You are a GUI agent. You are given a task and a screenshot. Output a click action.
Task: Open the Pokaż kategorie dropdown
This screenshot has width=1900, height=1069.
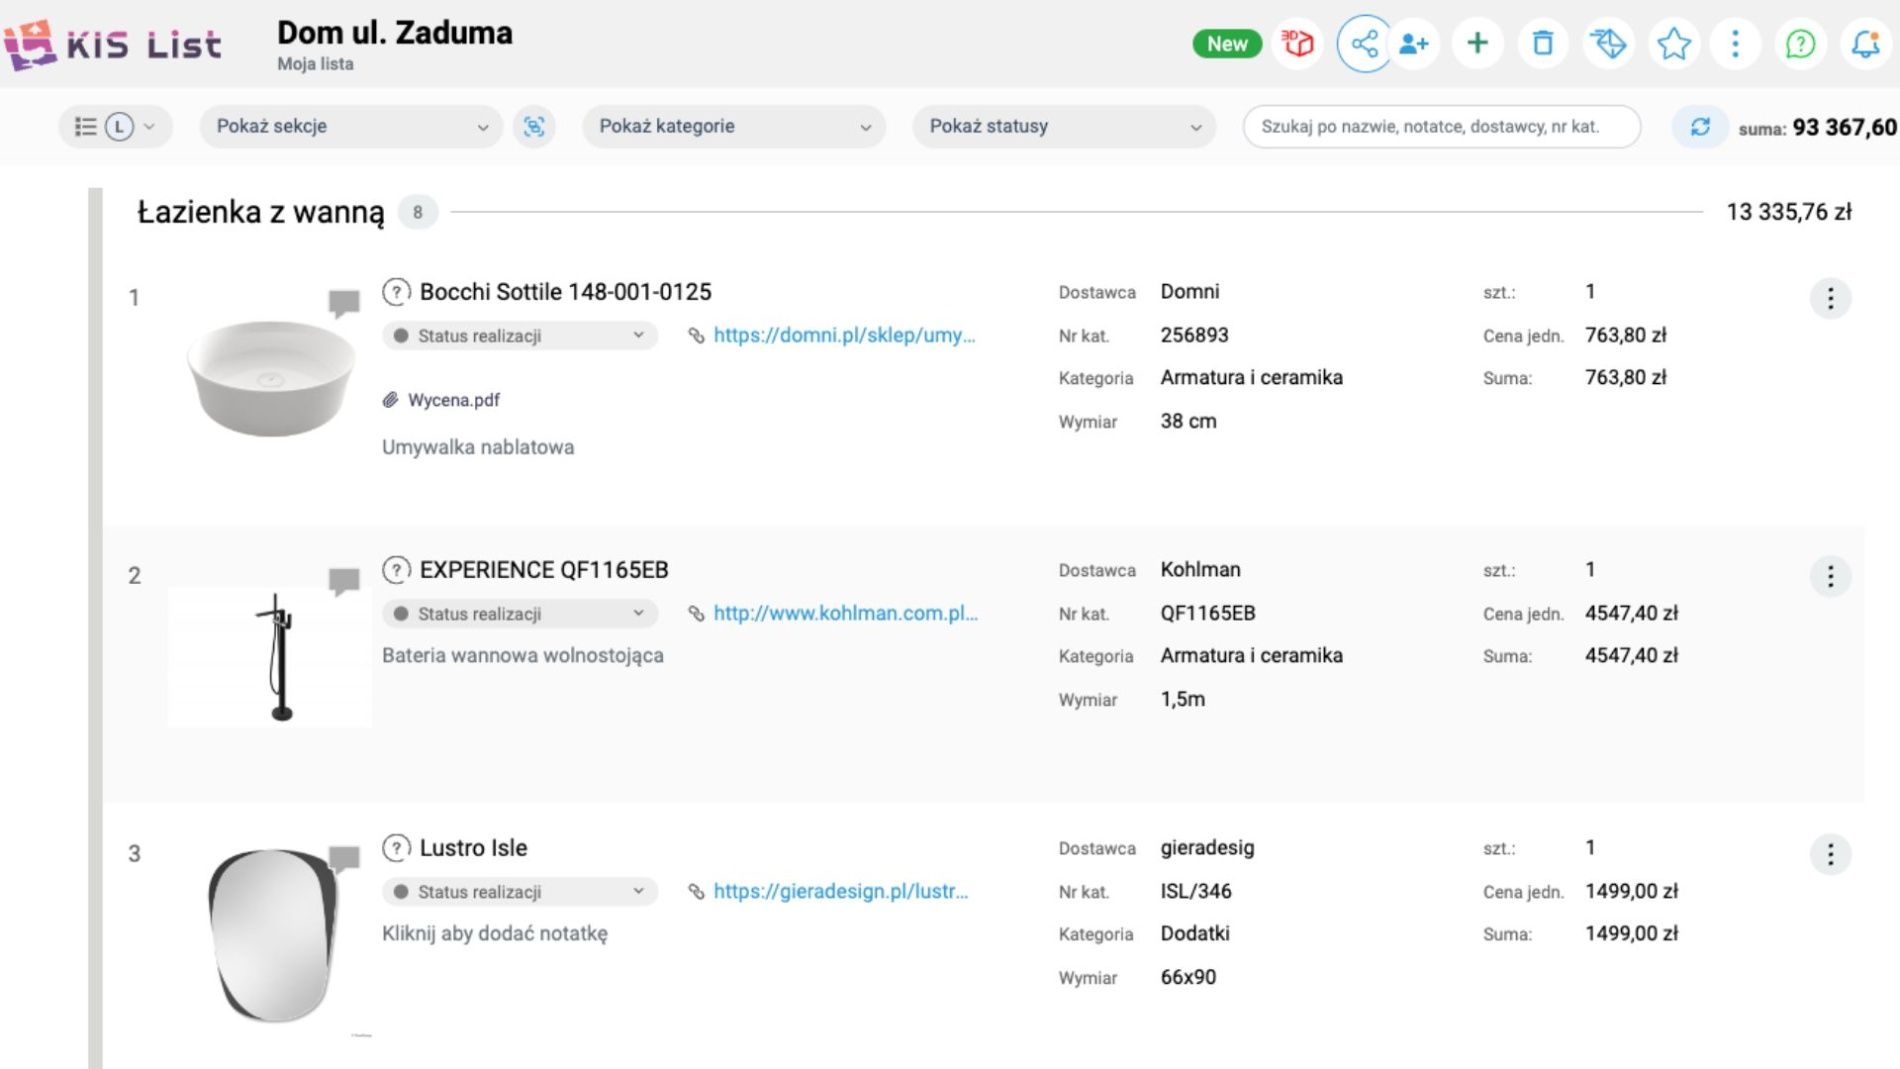[734, 127]
